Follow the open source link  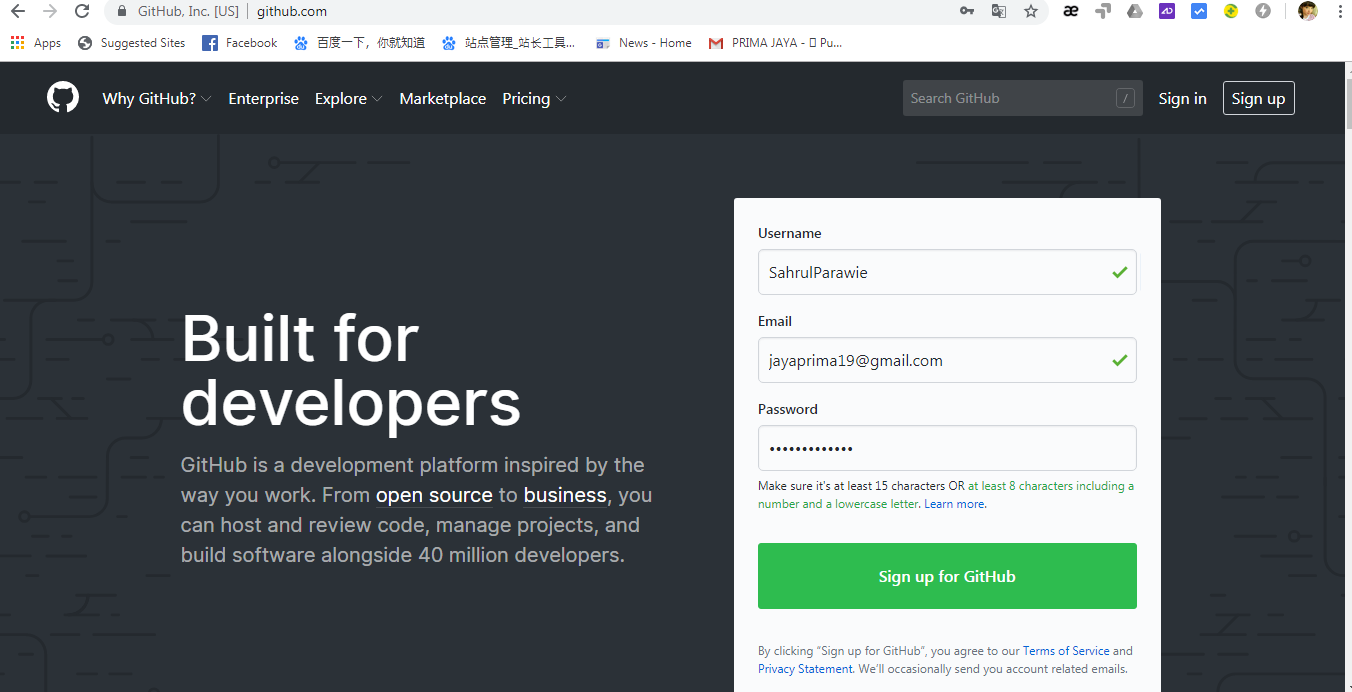(x=434, y=495)
